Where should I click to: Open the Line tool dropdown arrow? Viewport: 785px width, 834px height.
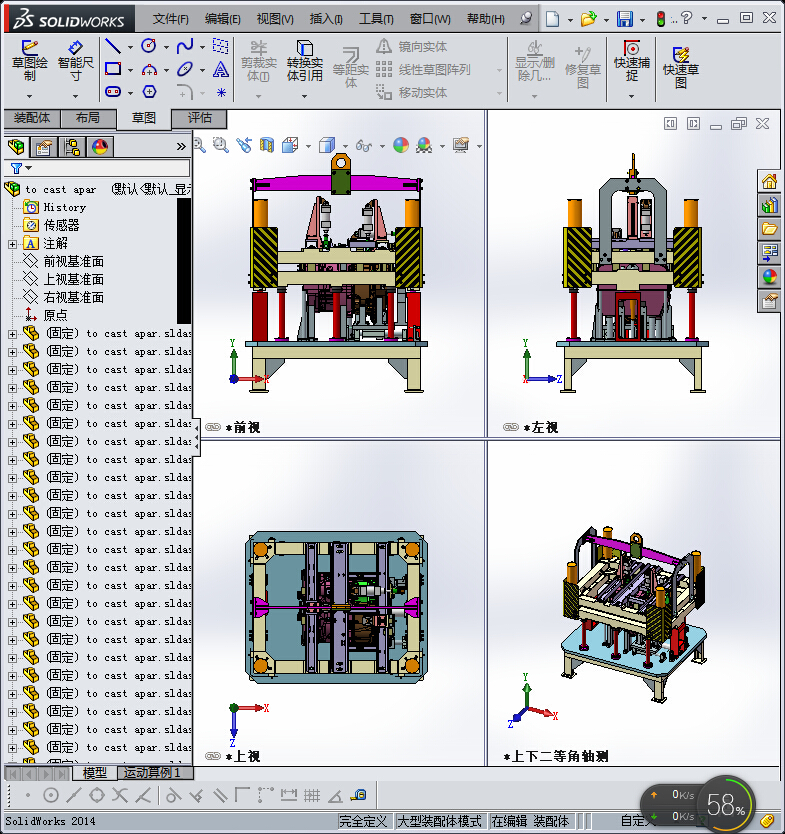[x=130, y=47]
